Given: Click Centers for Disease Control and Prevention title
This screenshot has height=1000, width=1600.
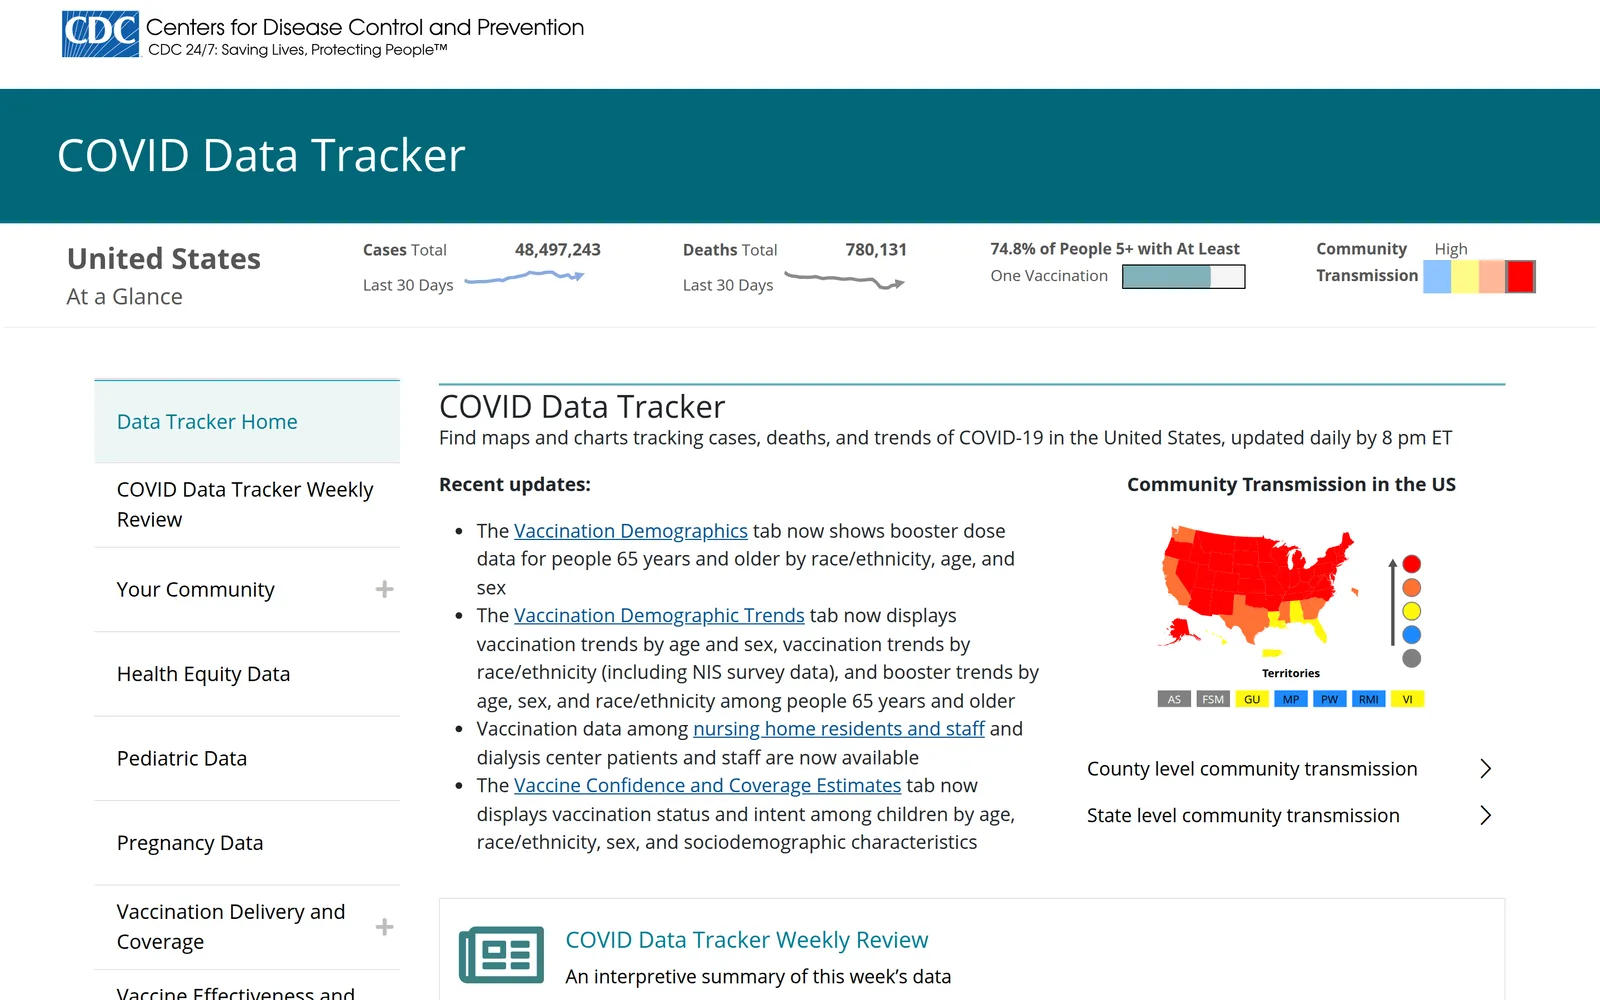Looking at the screenshot, I should [365, 28].
